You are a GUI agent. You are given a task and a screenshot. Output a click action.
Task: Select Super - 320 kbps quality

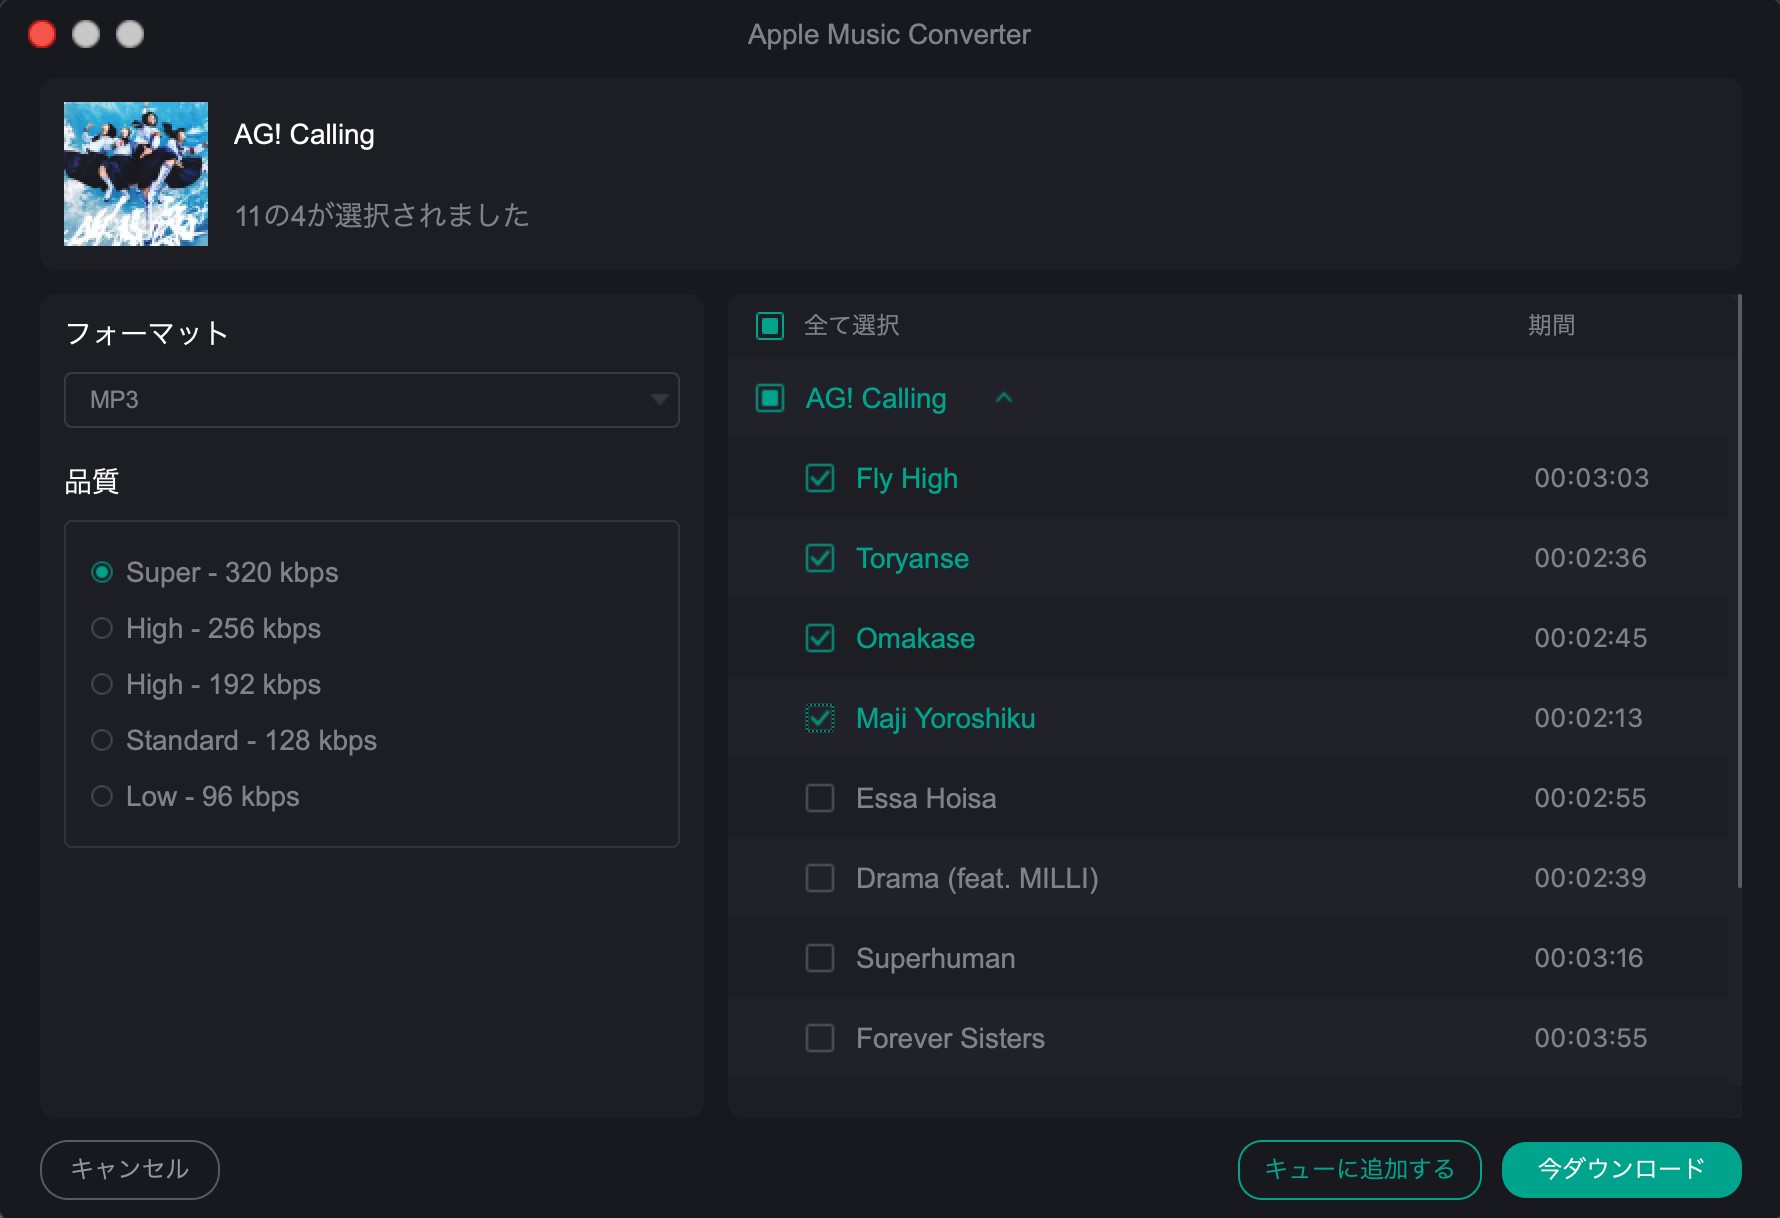(101, 572)
